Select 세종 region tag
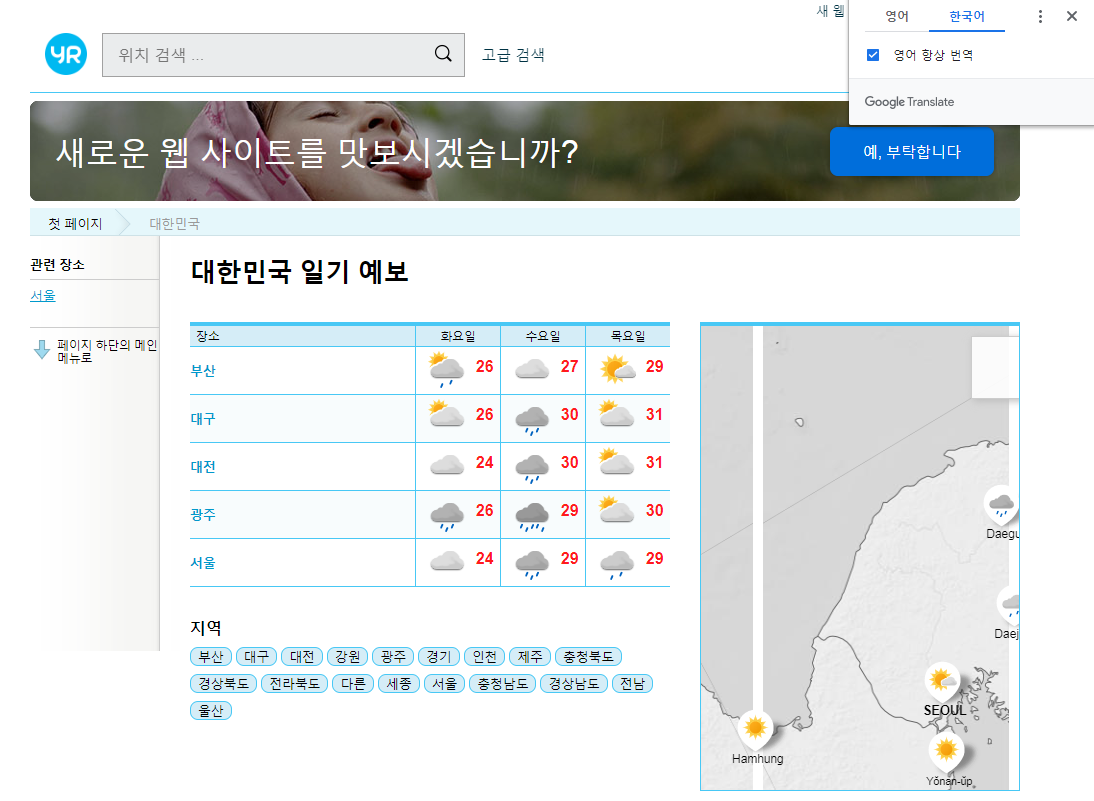Image resolution: width=1094 pixels, height=801 pixels. click(398, 684)
